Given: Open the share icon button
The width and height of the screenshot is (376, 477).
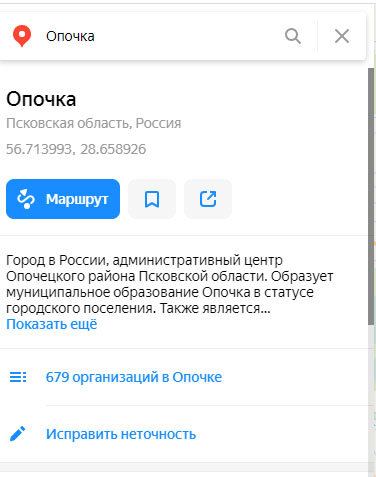Looking at the screenshot, I should 208,199.
